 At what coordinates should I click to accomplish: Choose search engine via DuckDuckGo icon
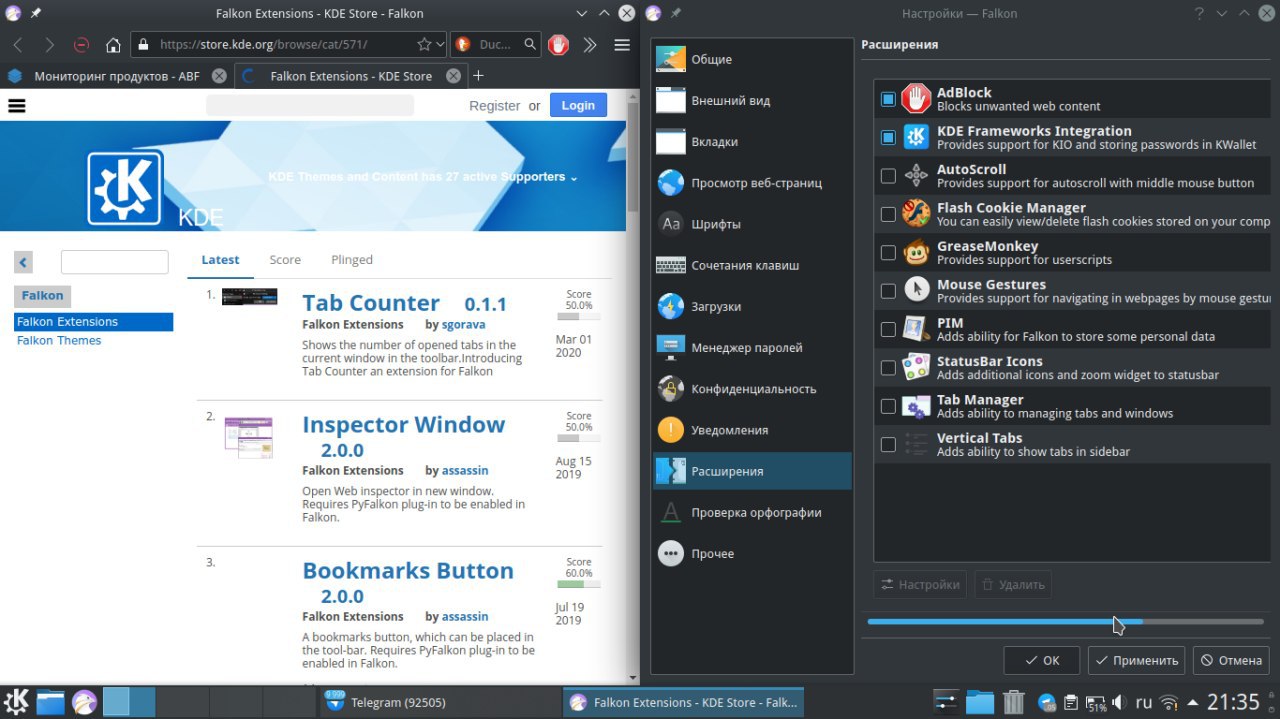463,45
